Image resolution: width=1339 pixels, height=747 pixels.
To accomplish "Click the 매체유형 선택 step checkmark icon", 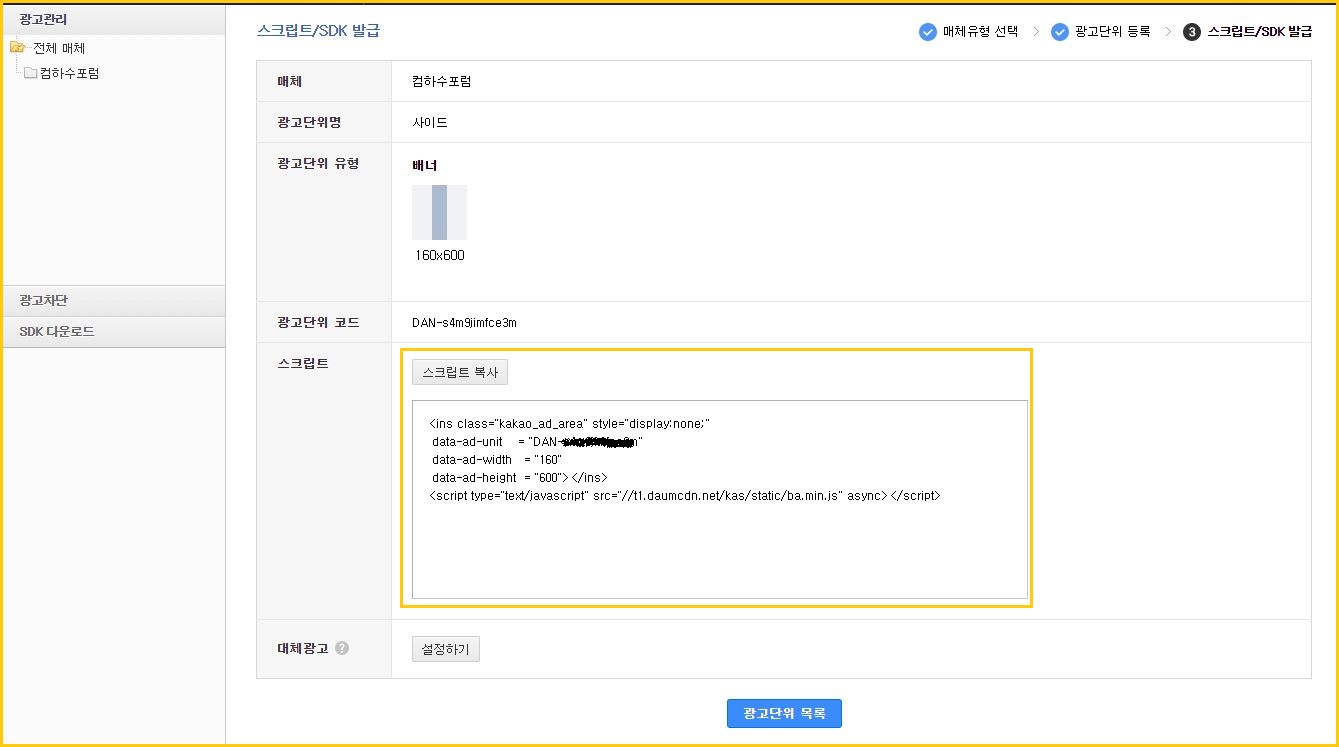I will 927,32.
